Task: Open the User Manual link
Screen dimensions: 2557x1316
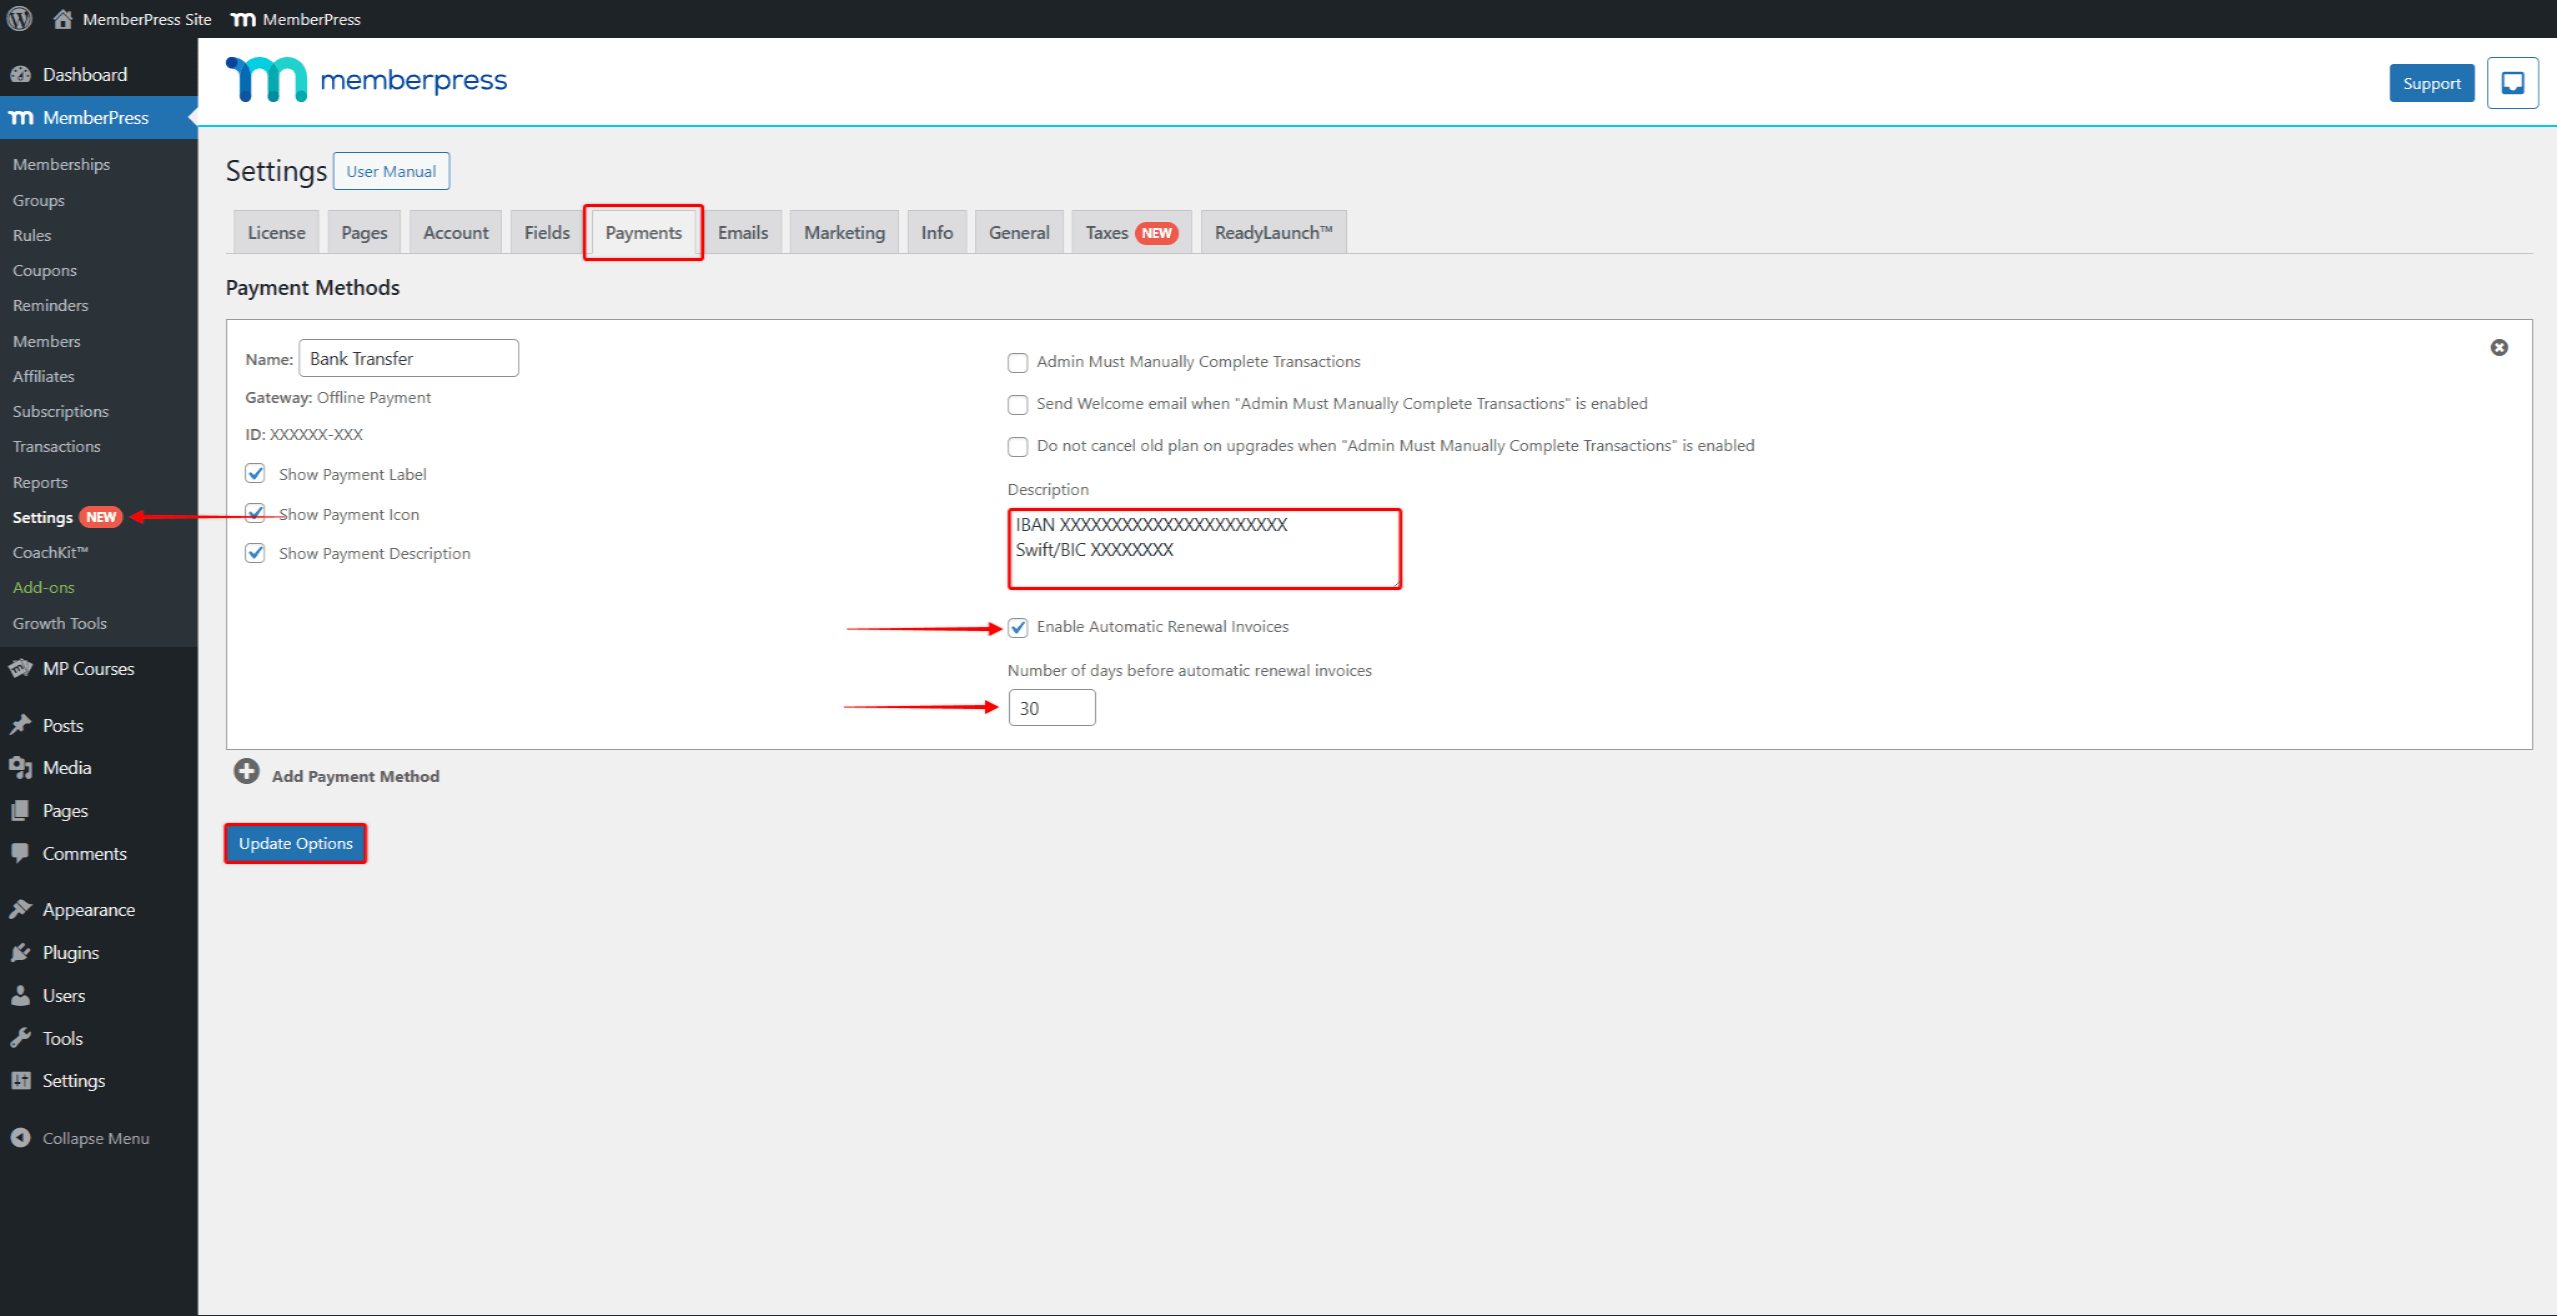Action: (390, 171)
